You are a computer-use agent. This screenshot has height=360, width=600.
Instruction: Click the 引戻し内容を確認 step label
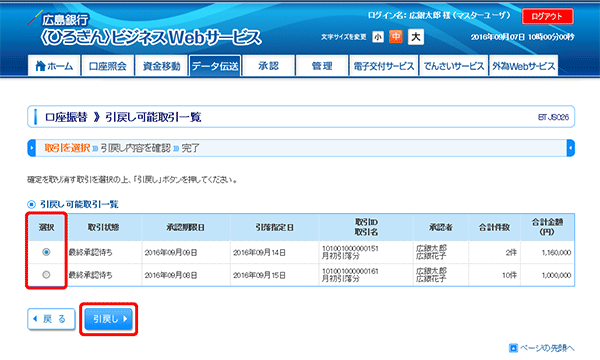135,148
